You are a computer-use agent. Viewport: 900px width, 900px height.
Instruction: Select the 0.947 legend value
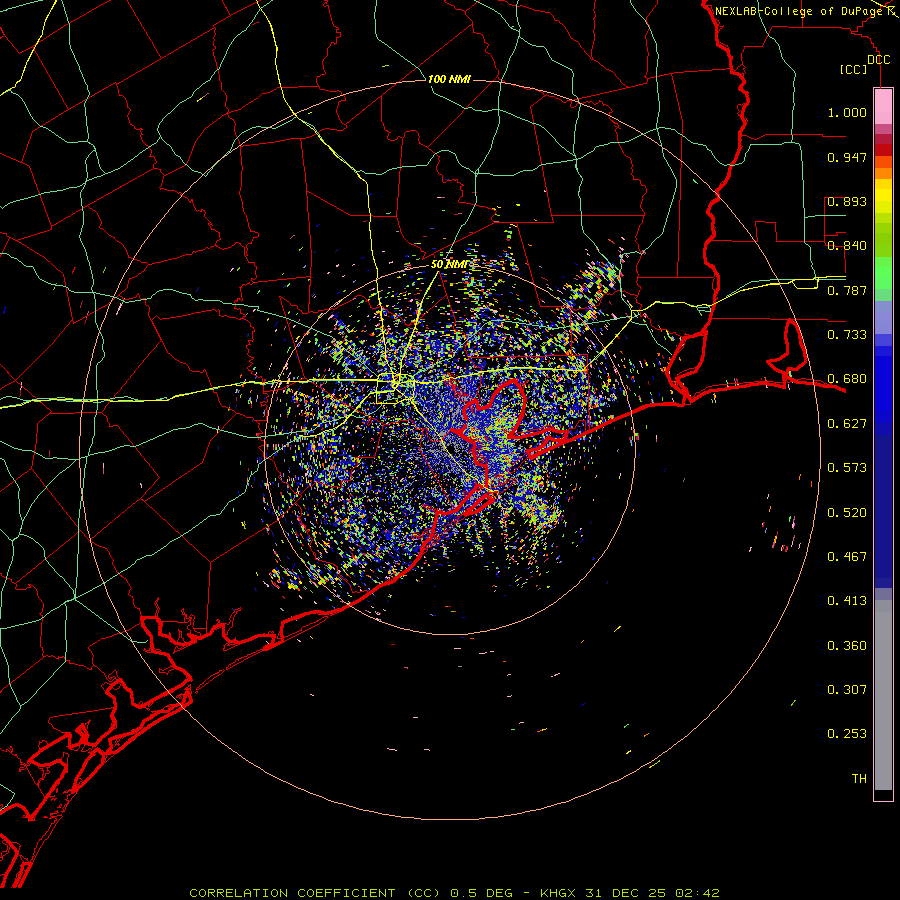click(x=847, y=157)
